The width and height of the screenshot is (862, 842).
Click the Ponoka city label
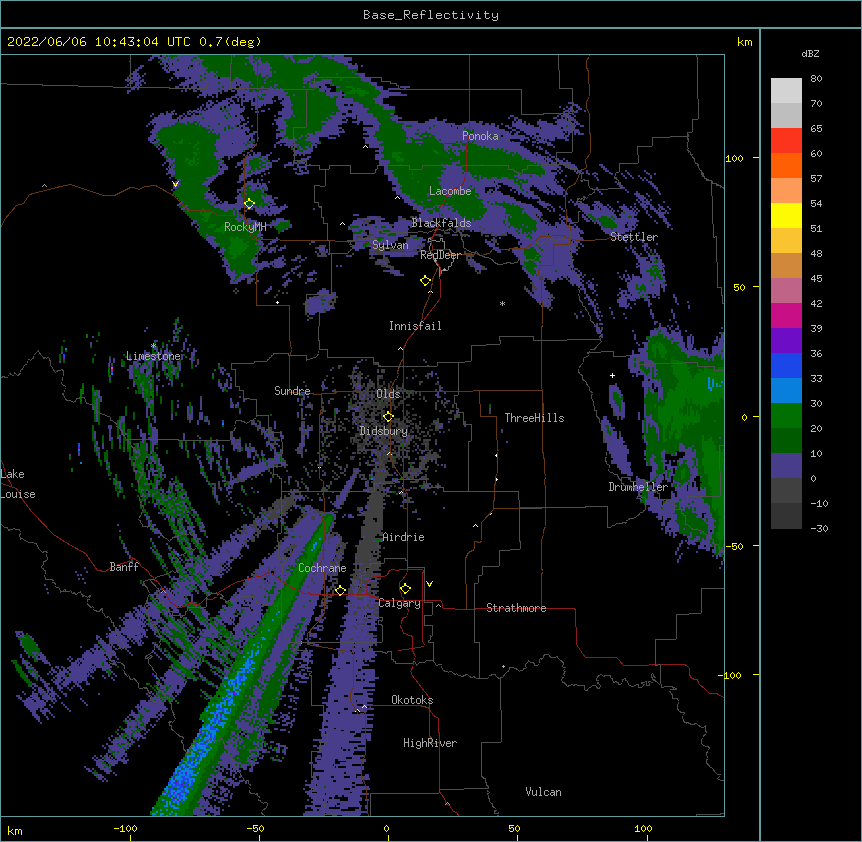pyautogui.click(x=480, y=136)
